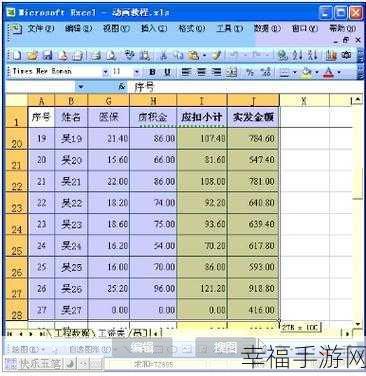The image size is (366, 376).
Task: Toggle Bold formatting button
Action: click(152, 72)
